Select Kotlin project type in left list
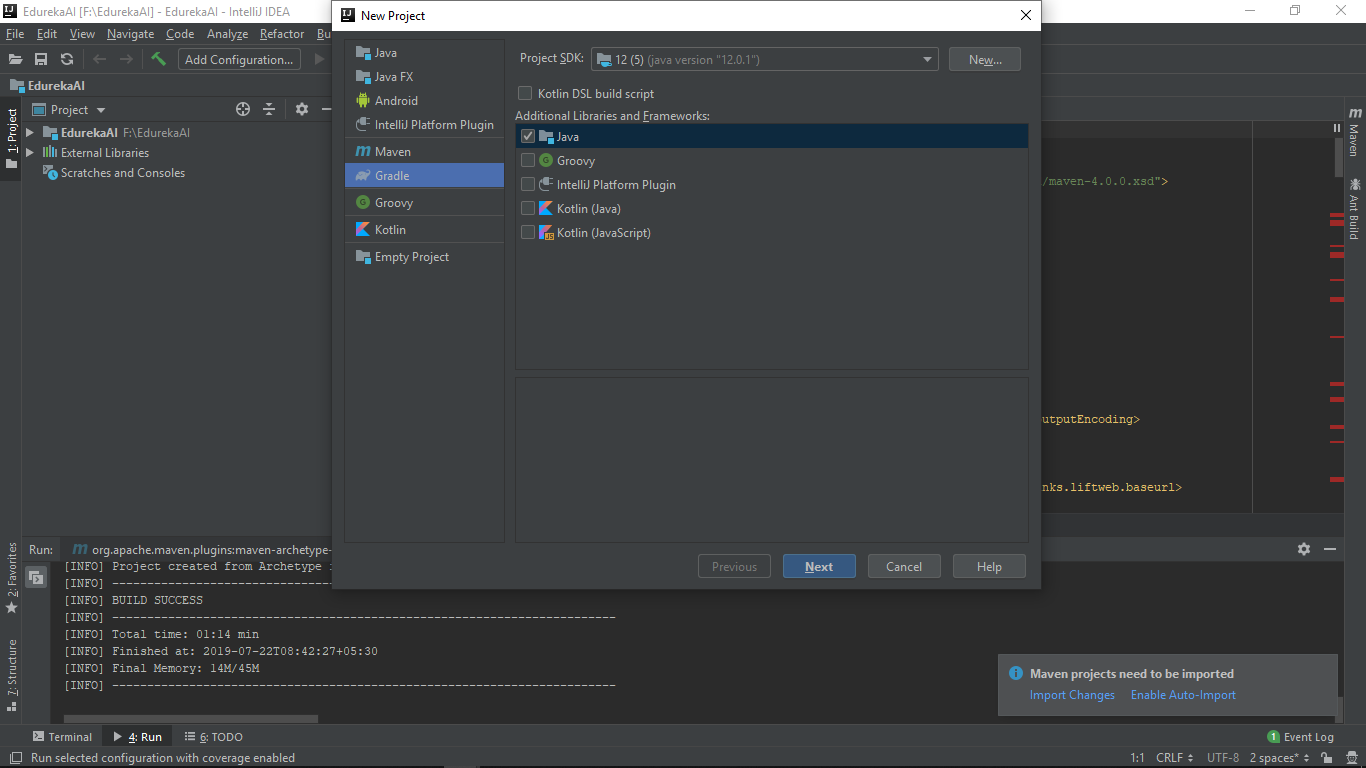Viewport: 1366px width, 768px height. point(425,230)
